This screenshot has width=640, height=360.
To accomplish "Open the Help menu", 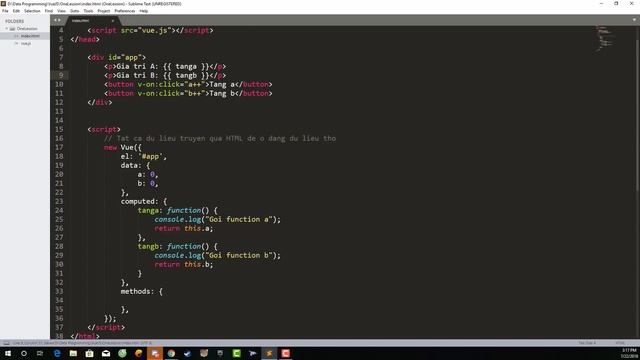I will click(144, 11).
